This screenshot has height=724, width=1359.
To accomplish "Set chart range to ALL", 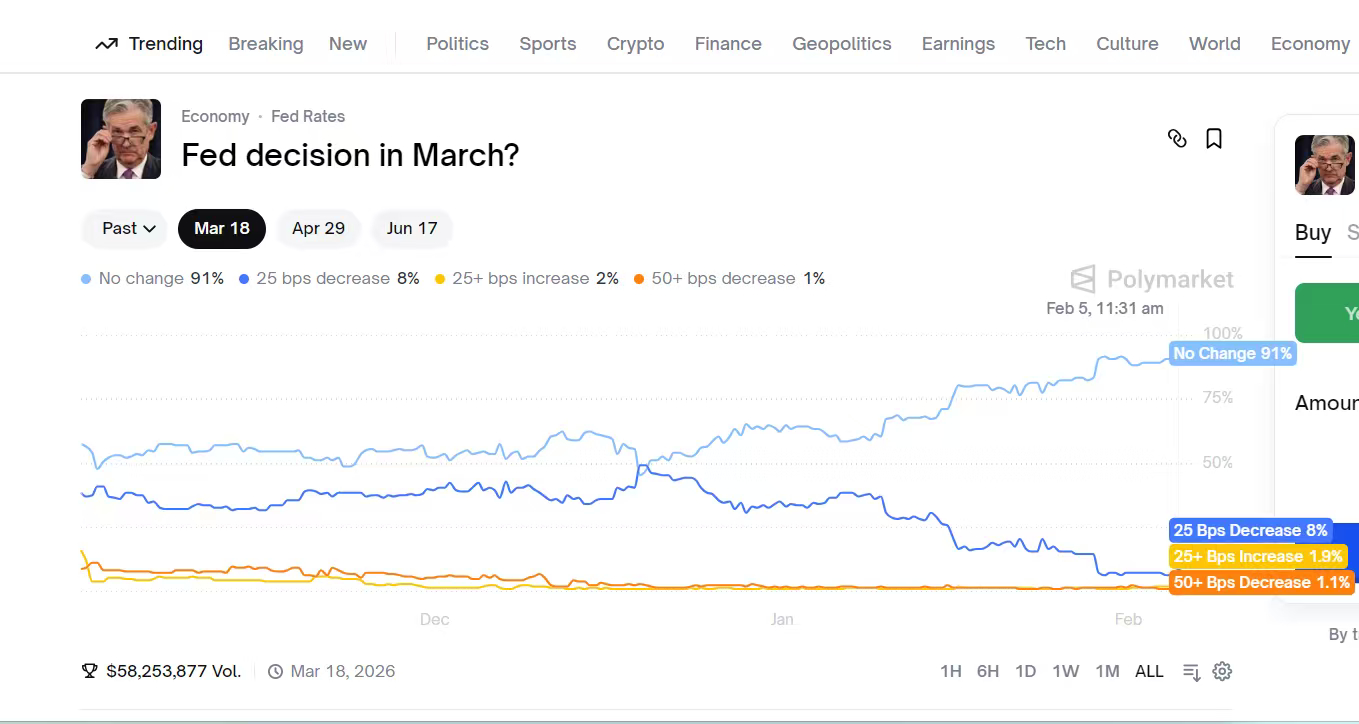I will click(1149, 671).
